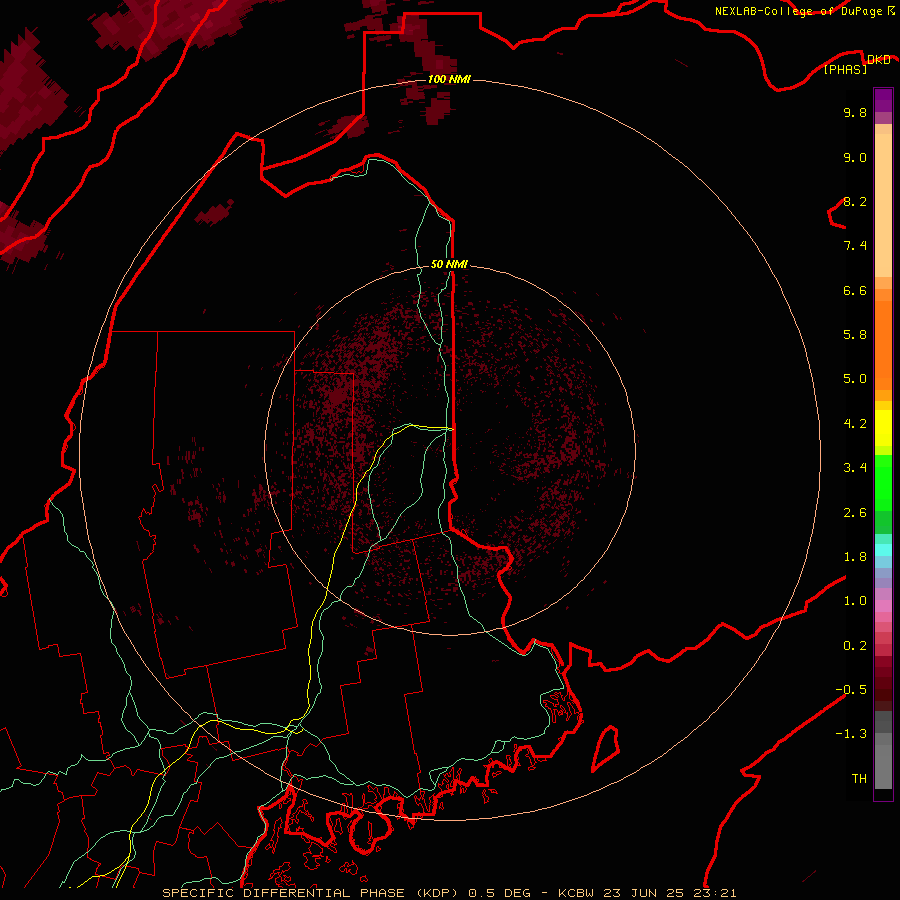
Task: Click the 8.2 scale value
Action: (x=855, y=201)
